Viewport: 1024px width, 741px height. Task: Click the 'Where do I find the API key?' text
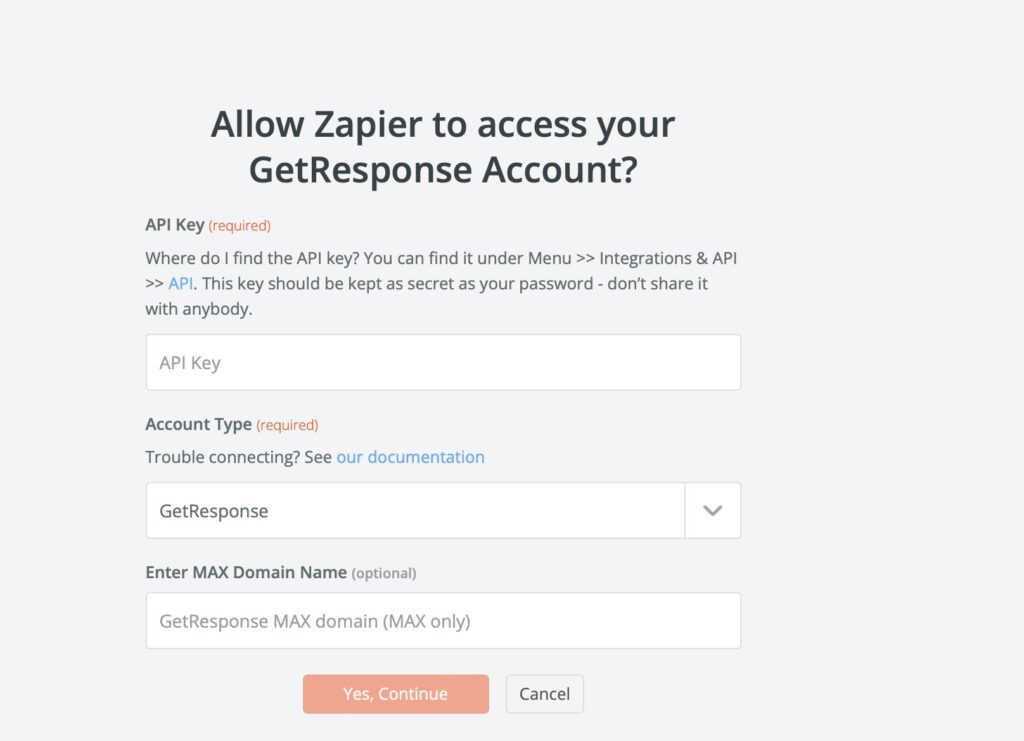(252, 259)
